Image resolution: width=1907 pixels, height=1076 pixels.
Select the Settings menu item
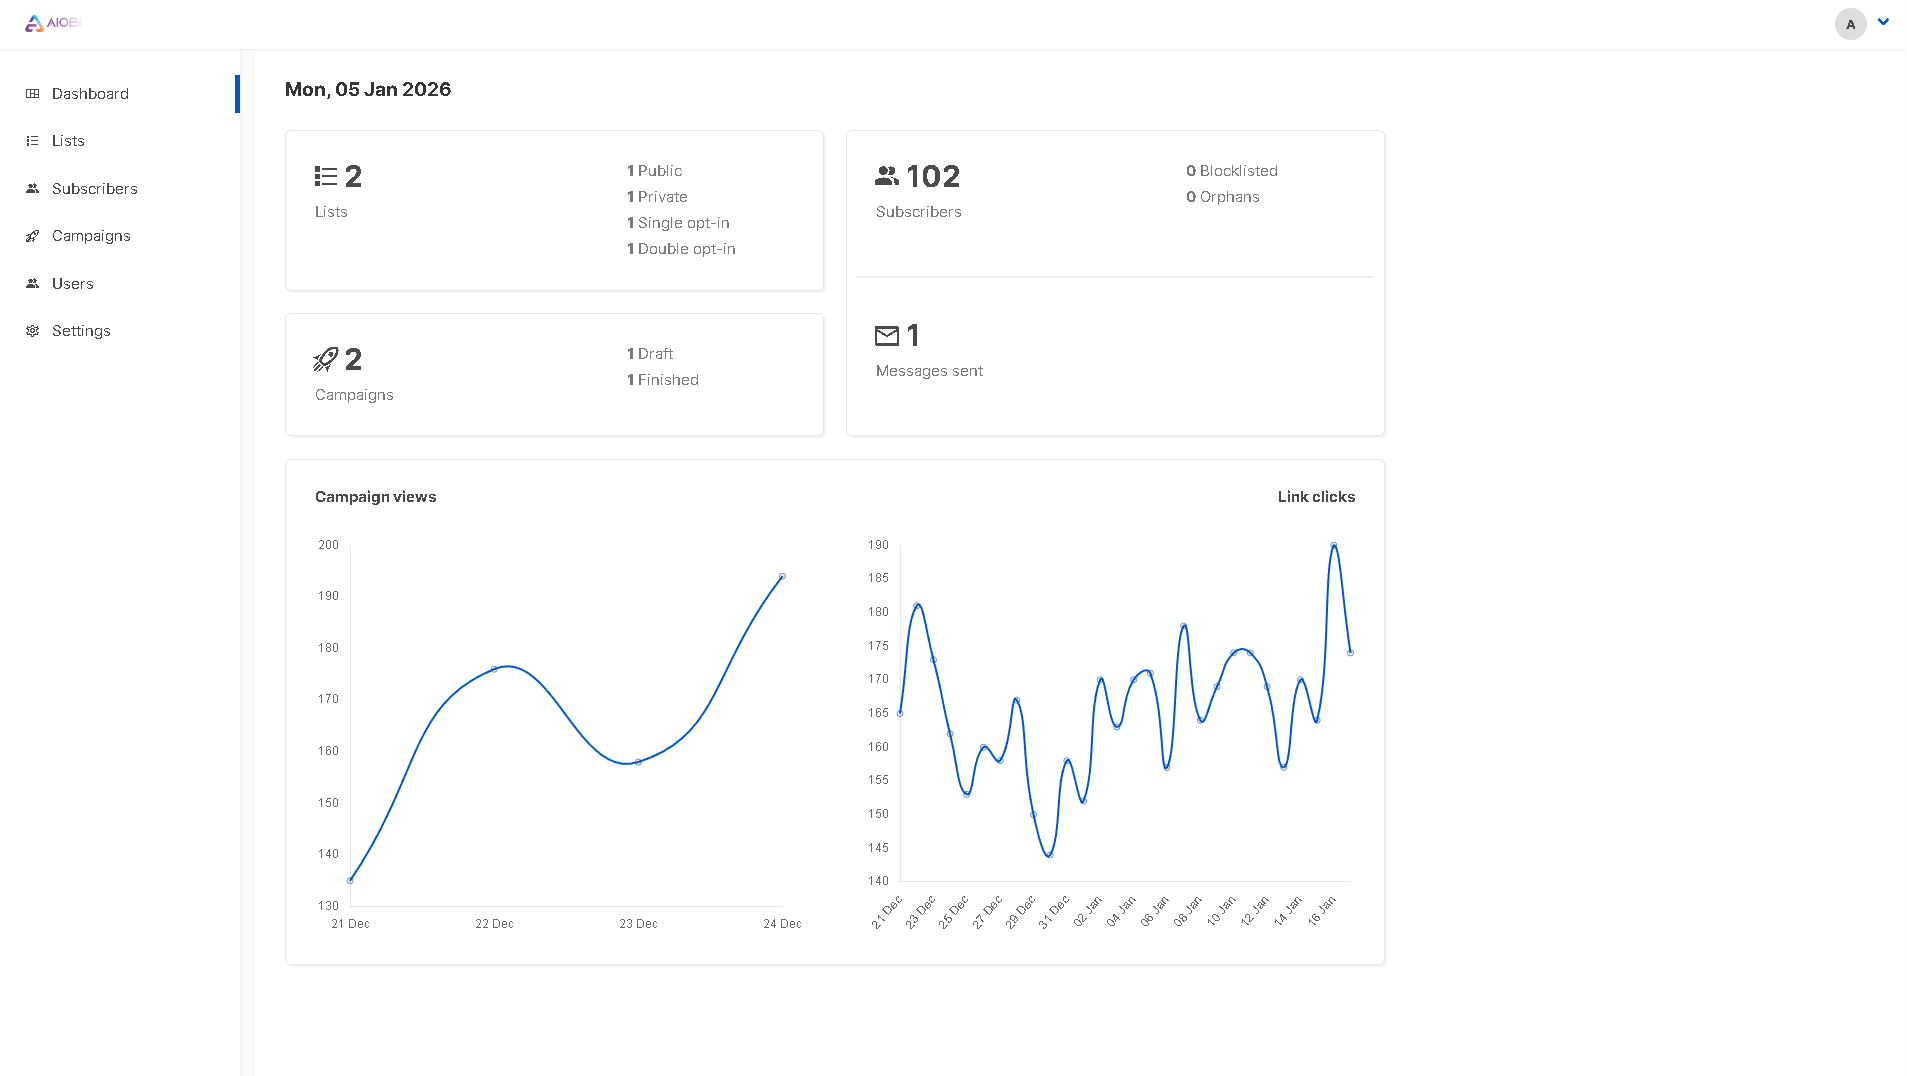pos(81,331)
